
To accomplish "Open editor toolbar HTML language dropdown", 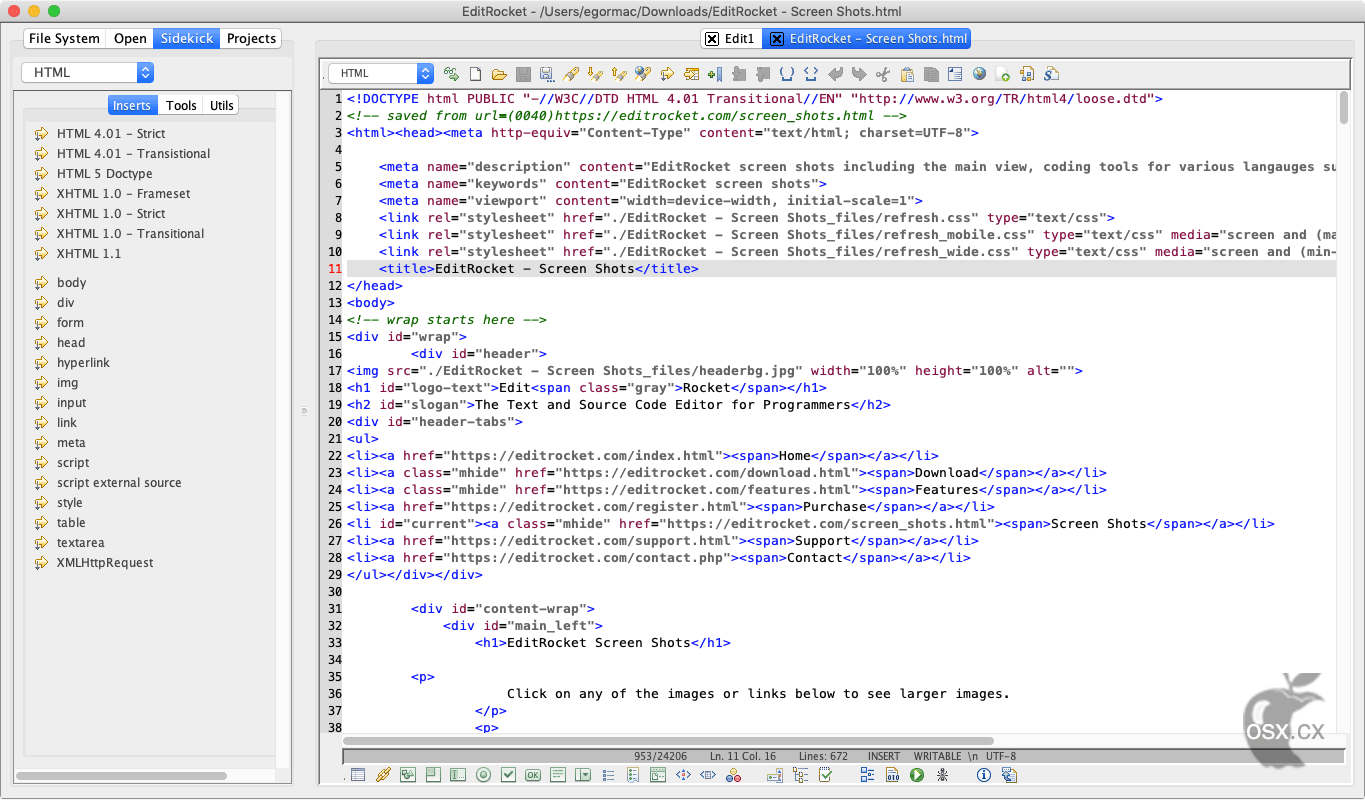I will point(381,73).
